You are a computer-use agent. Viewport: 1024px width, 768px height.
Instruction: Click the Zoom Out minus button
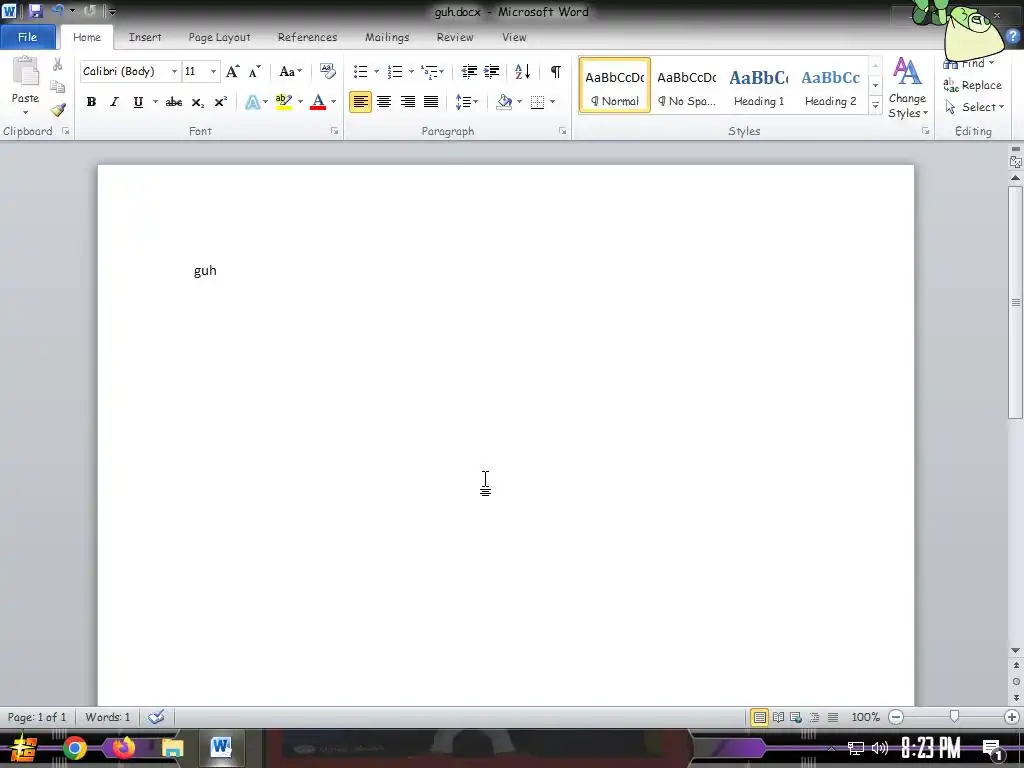pyautogui.click(x=897, y=717)
